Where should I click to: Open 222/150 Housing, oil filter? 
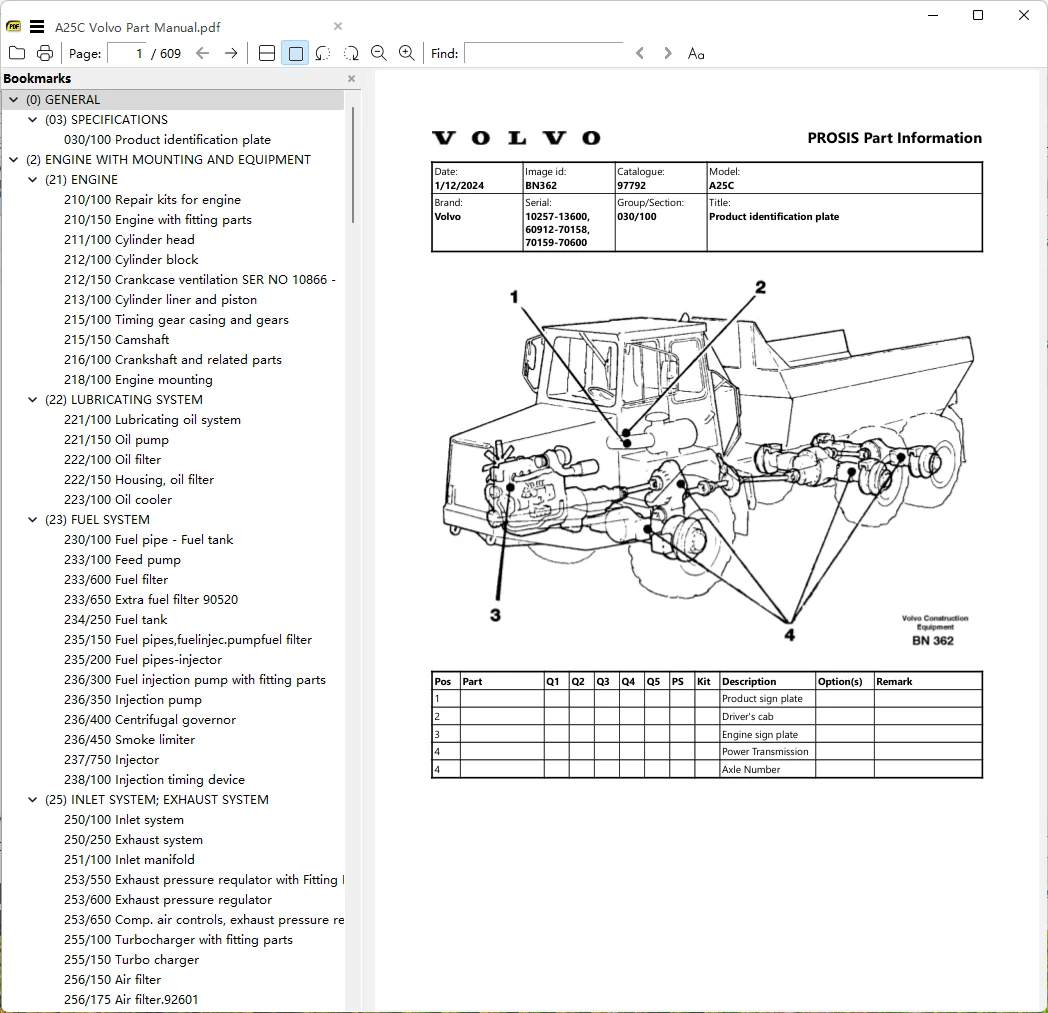[139, 480]
